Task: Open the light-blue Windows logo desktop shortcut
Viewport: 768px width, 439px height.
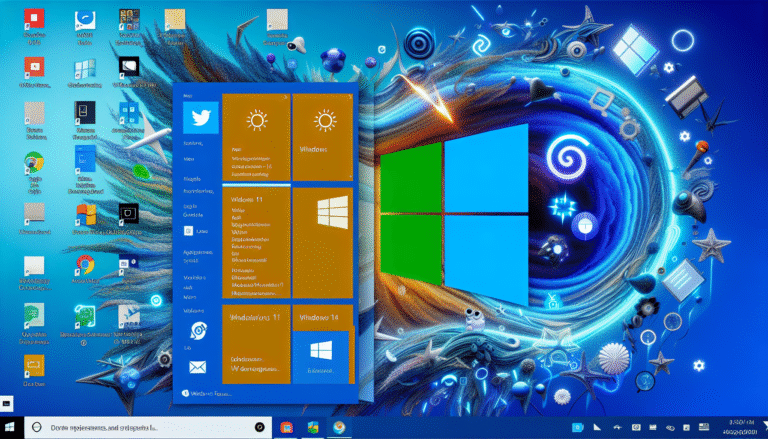Action: click(x=85, y=70)
